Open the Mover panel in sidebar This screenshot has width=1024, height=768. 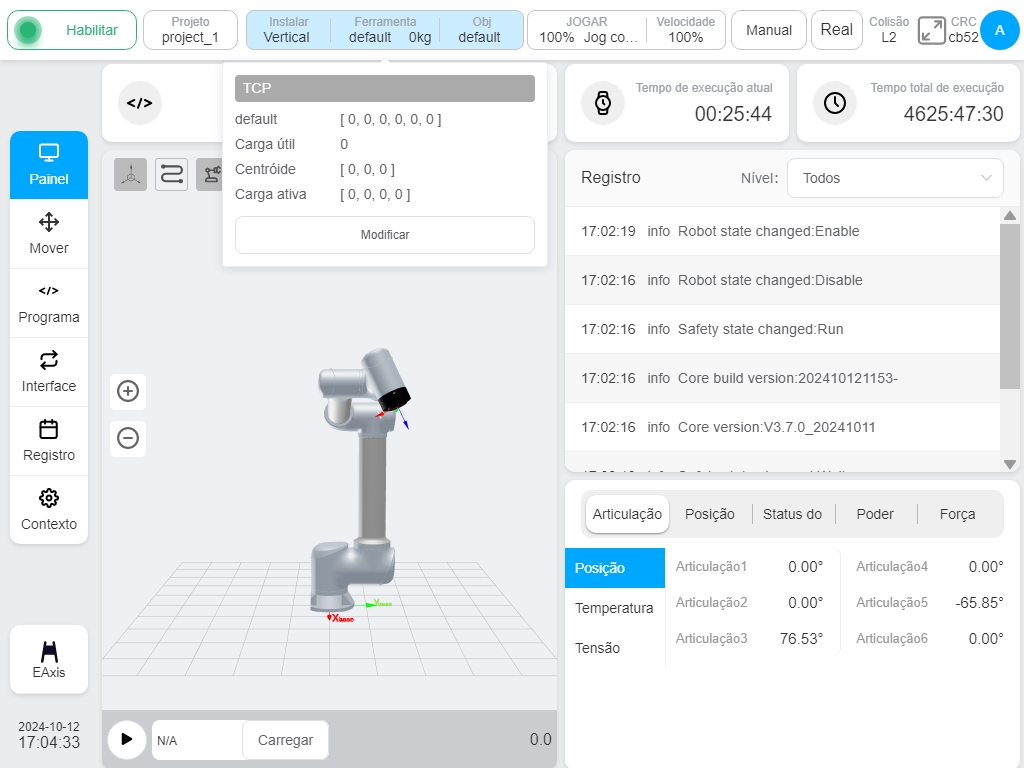pos(49,233)
